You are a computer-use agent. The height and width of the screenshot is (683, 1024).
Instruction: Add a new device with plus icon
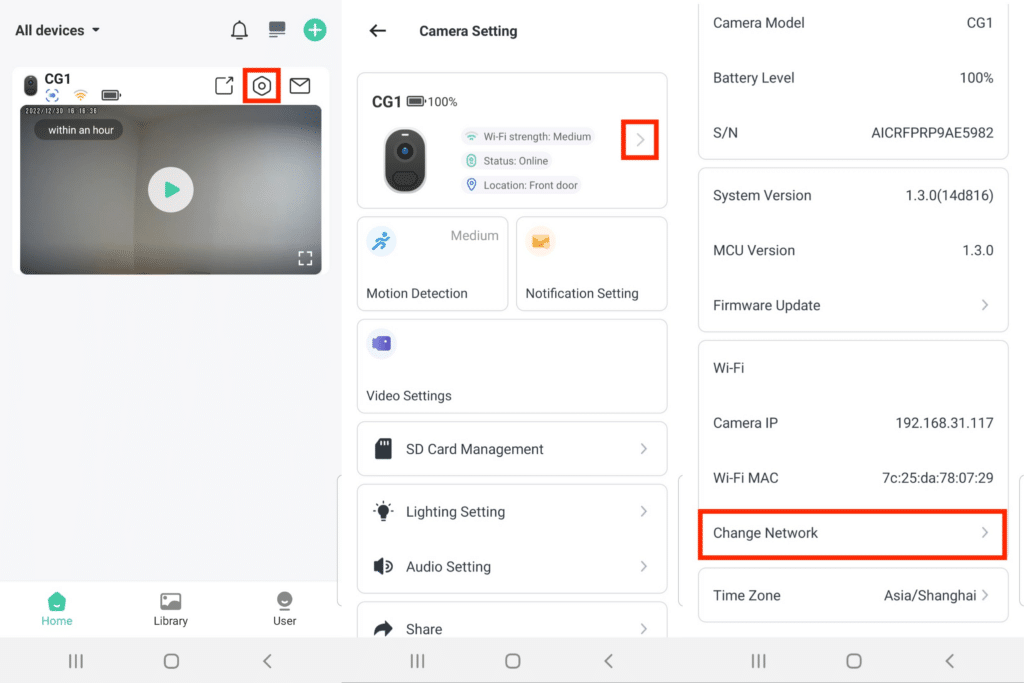[315, 30]
